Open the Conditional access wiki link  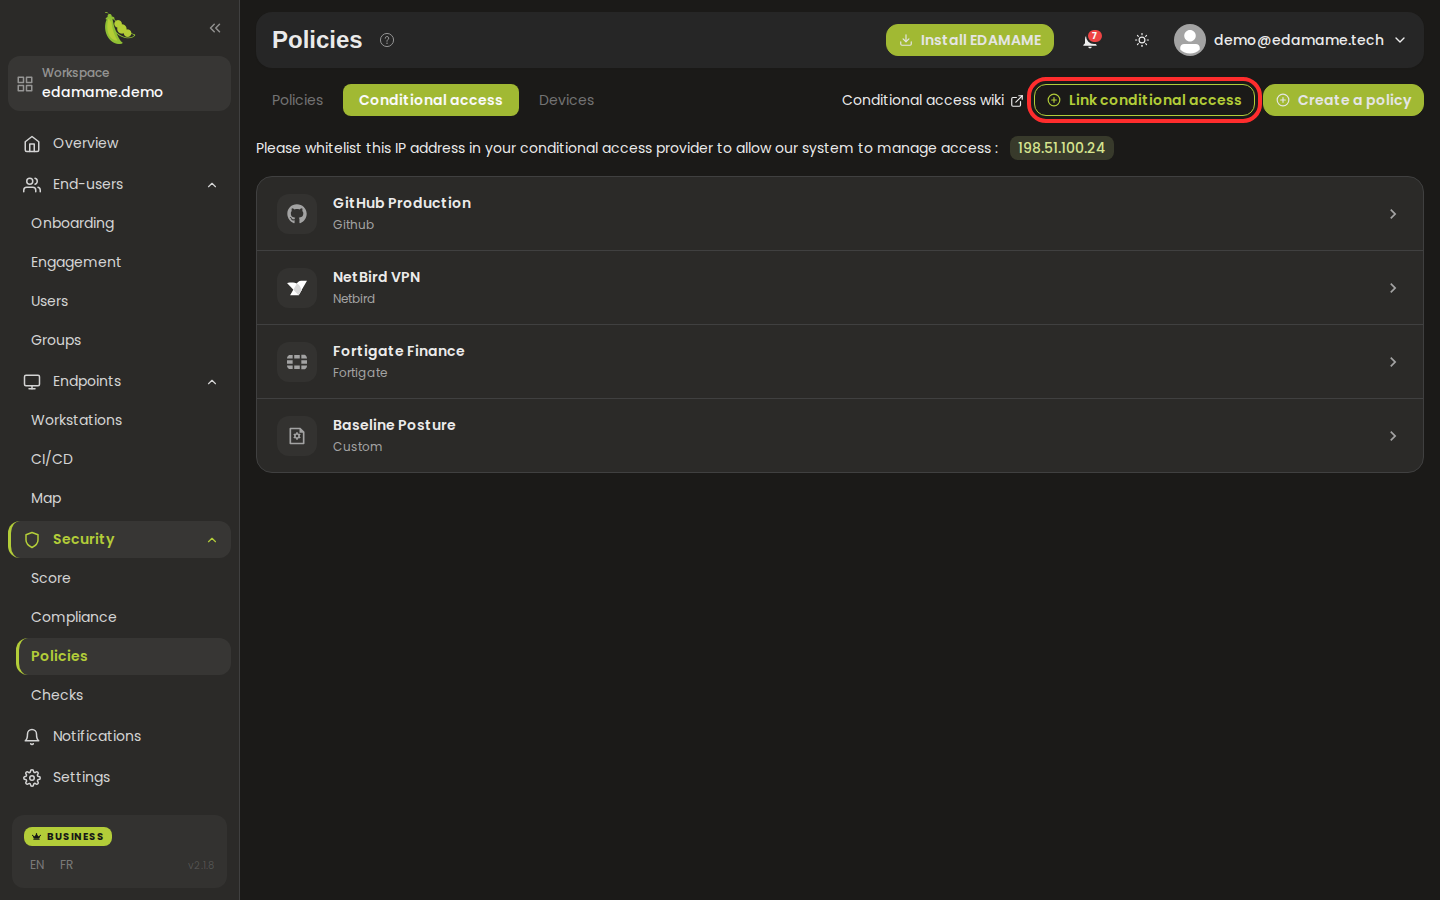[x=932, y=100]
